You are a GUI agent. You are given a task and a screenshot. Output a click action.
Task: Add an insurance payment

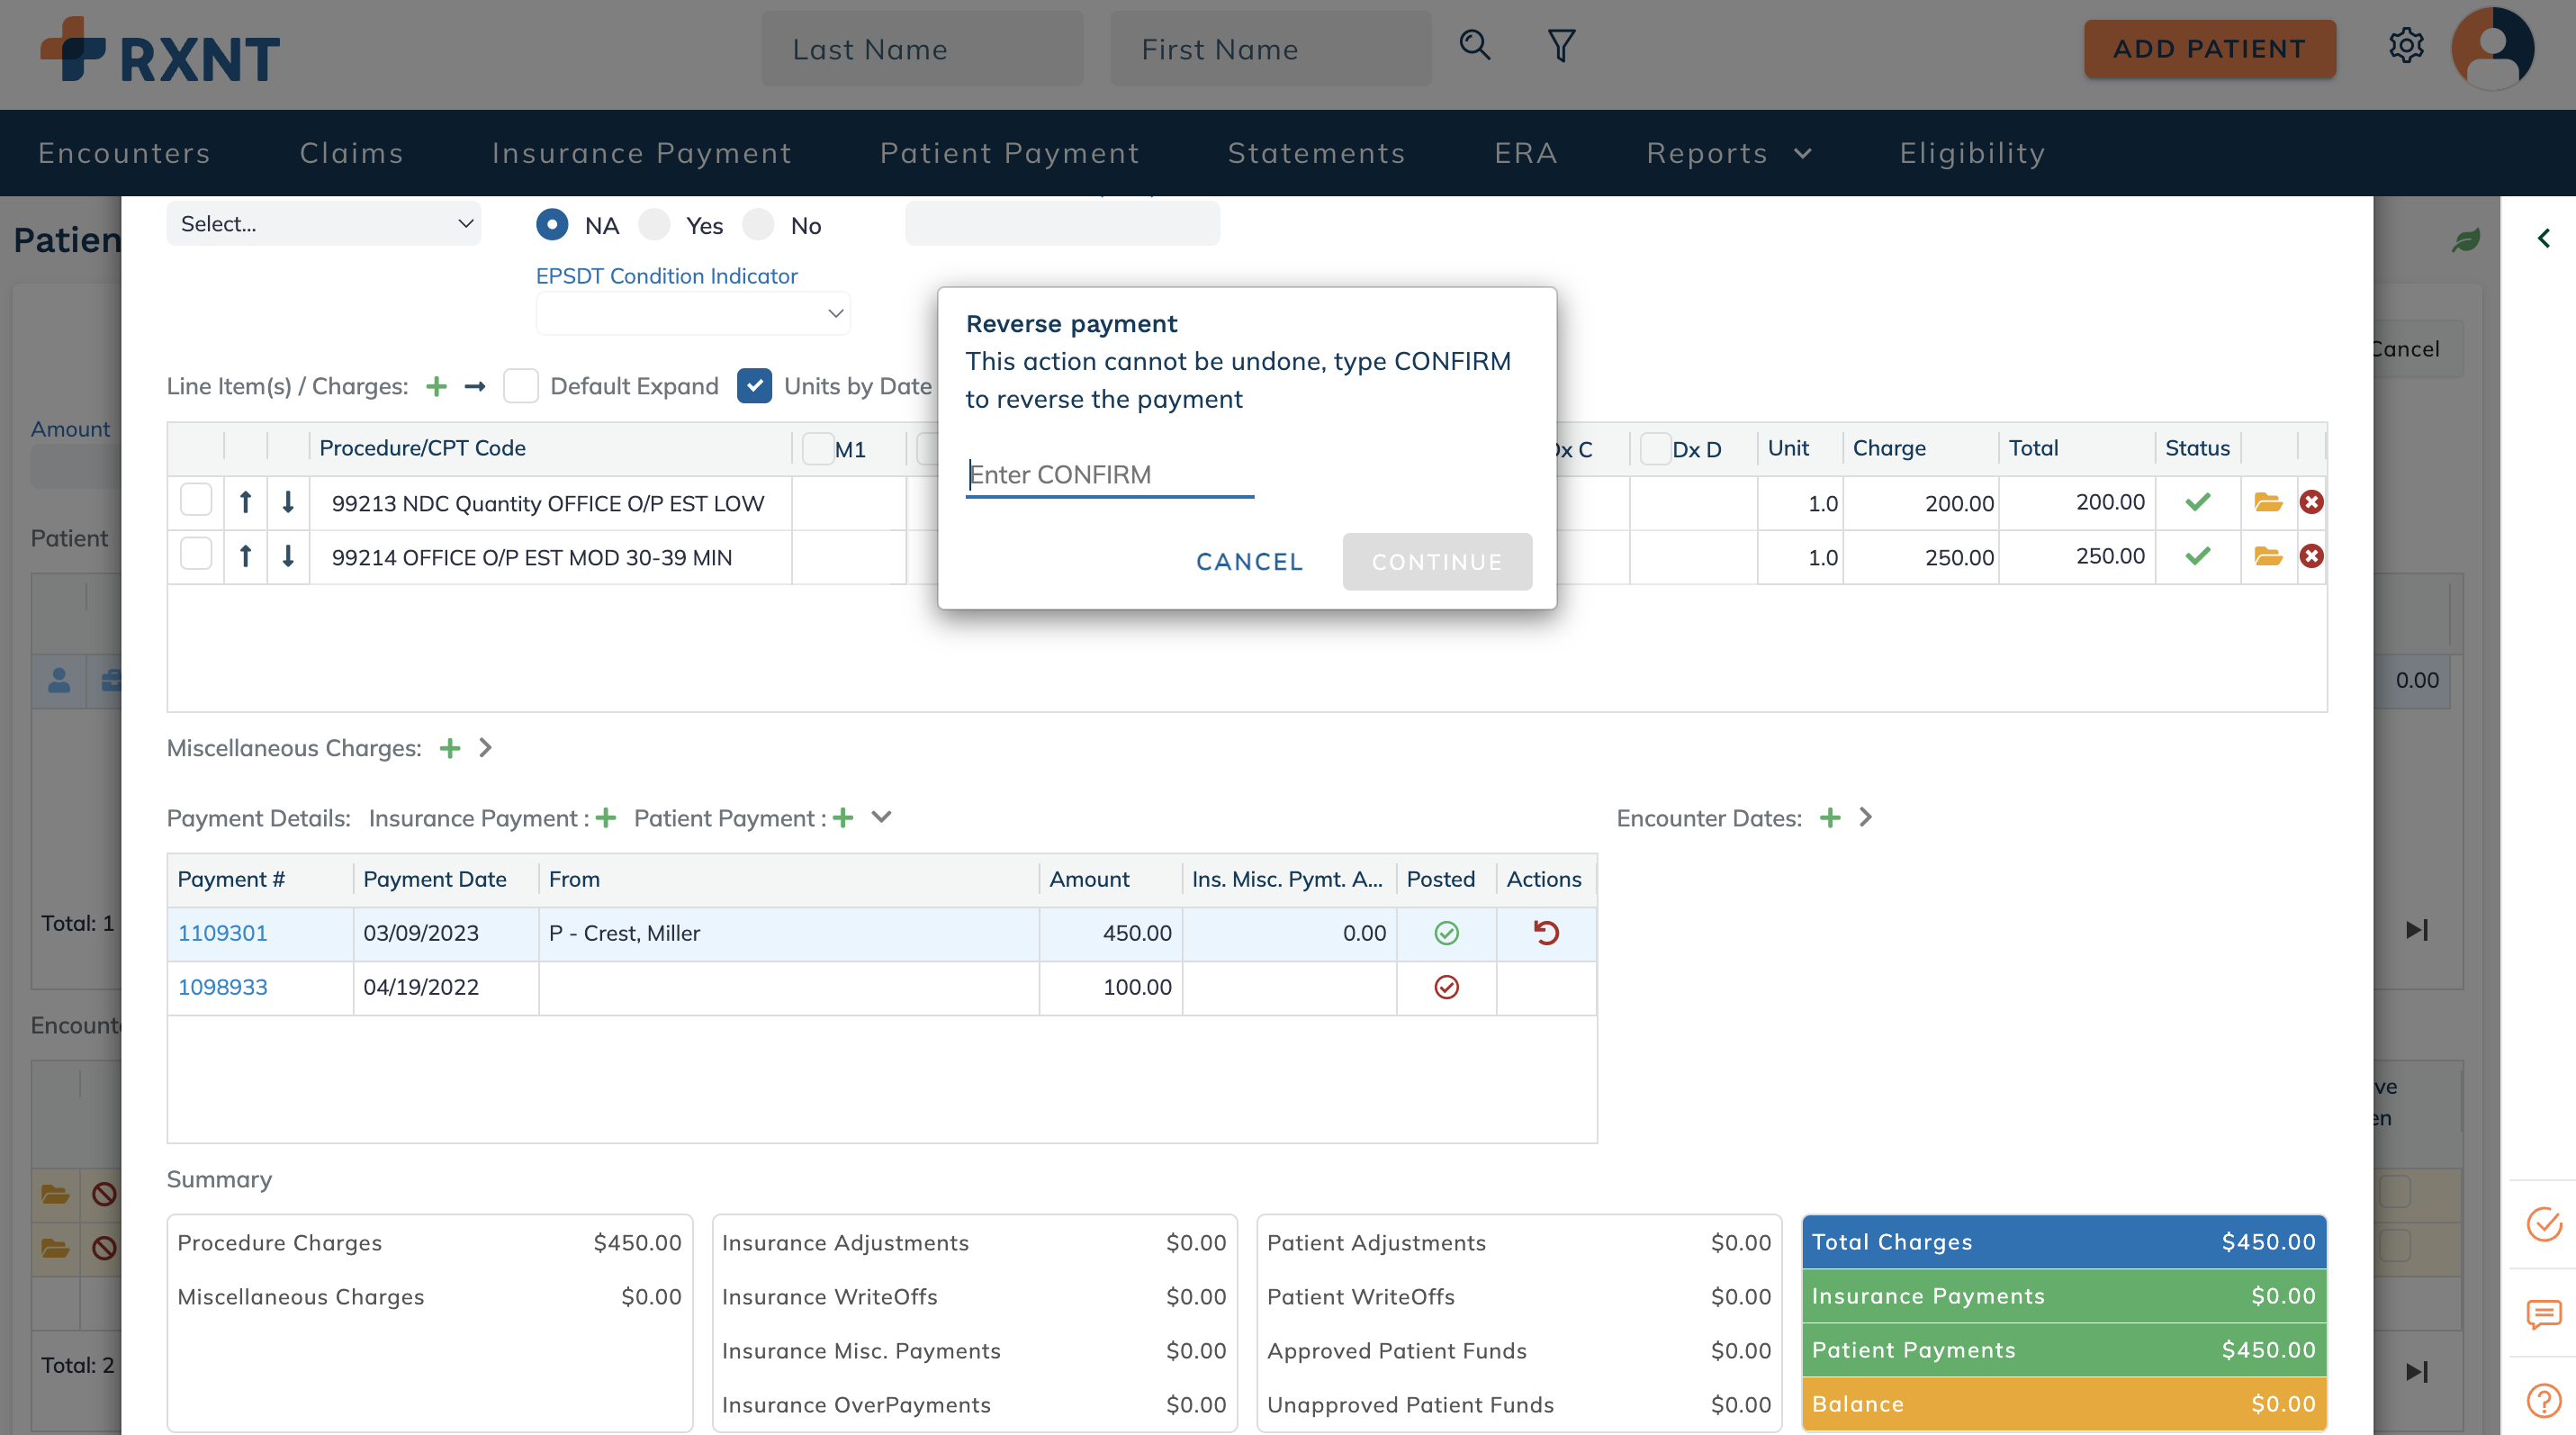[x=606, y=818]
